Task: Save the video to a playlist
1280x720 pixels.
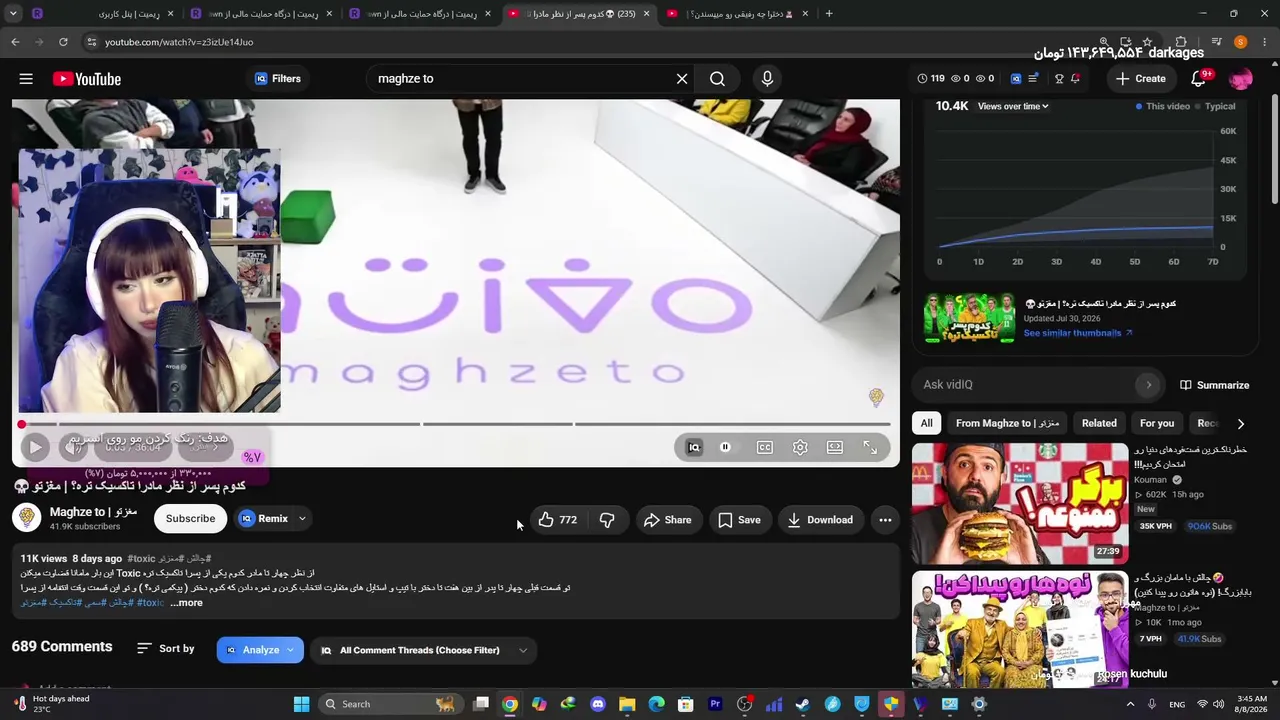Action: 739,520
